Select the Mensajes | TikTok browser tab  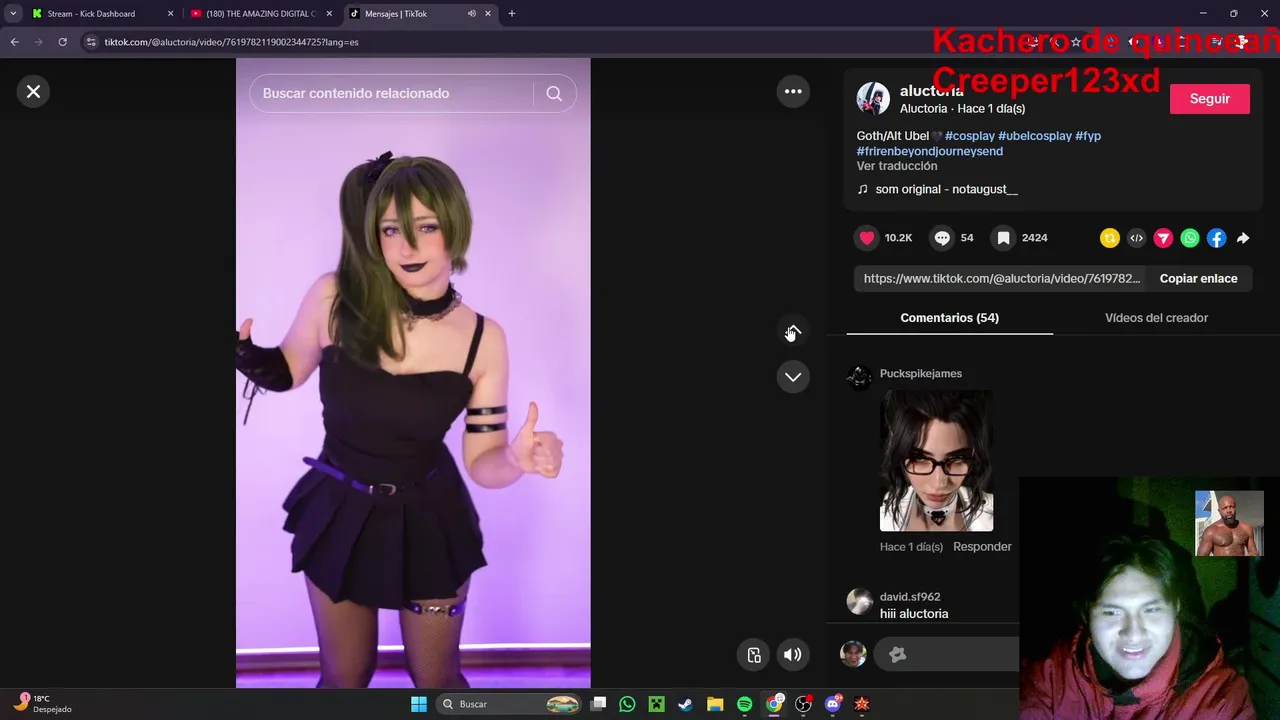pyautogui.click(x=395, y=14)
